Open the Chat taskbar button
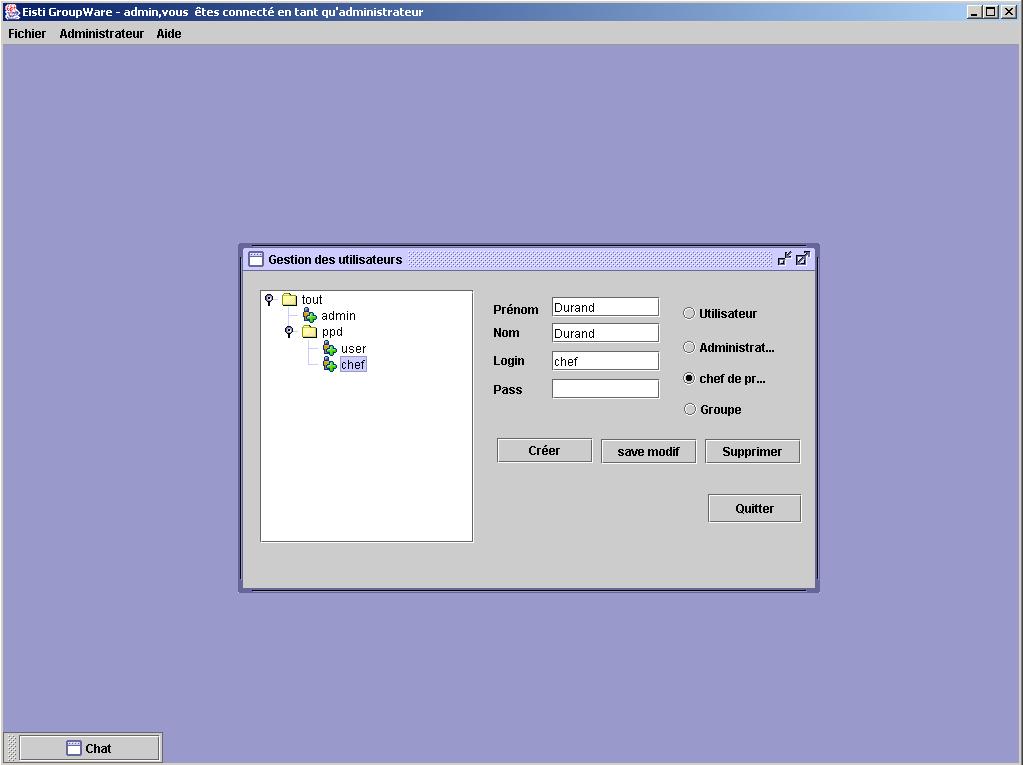 point(89,748)
